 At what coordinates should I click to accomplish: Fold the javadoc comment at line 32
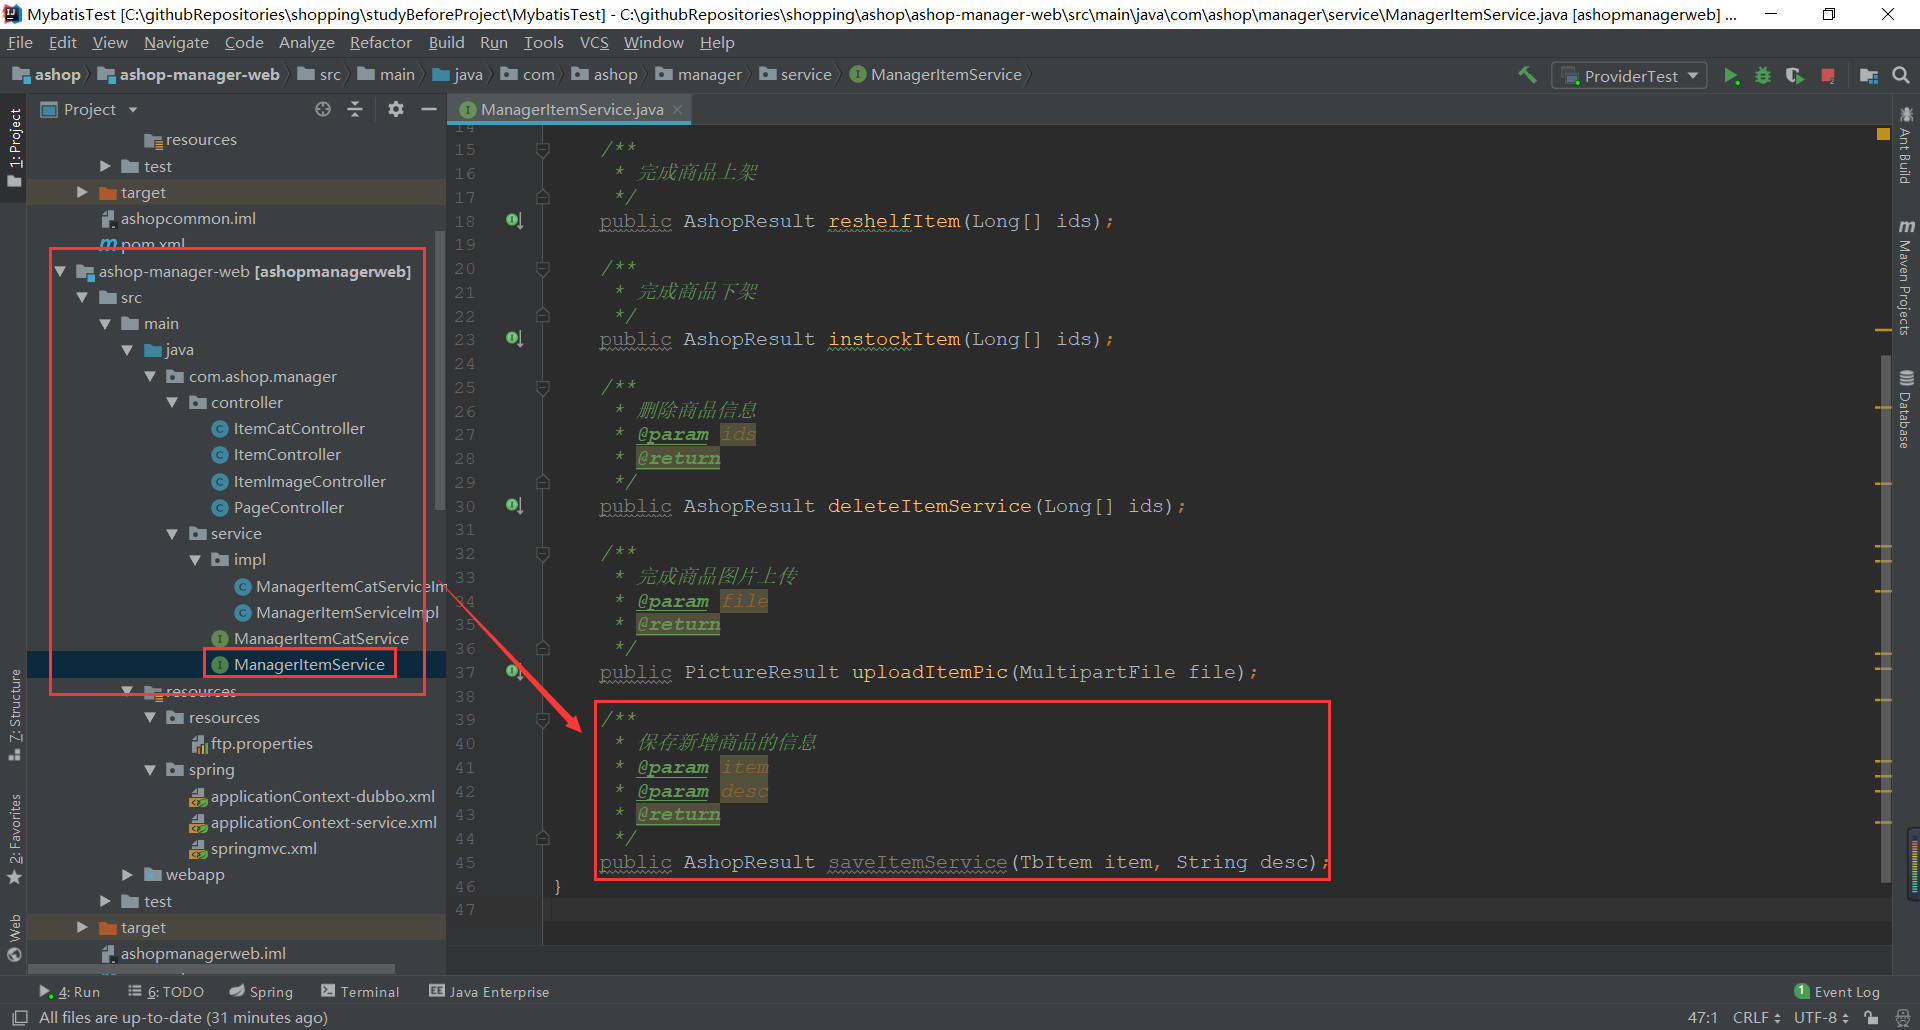point(542,553)
